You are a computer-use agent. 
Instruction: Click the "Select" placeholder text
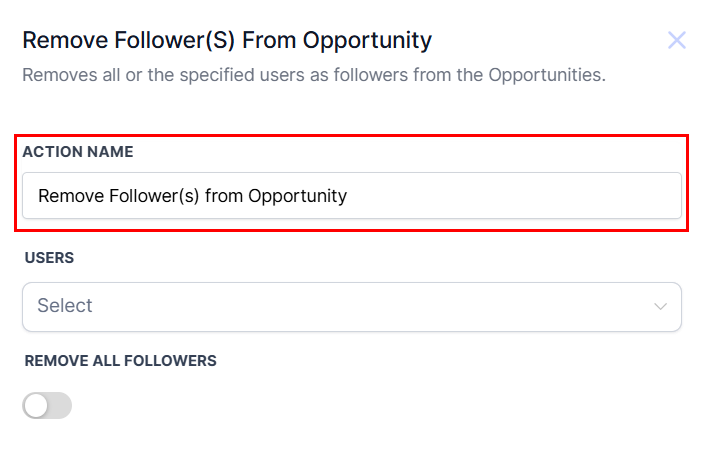[65, 306]
